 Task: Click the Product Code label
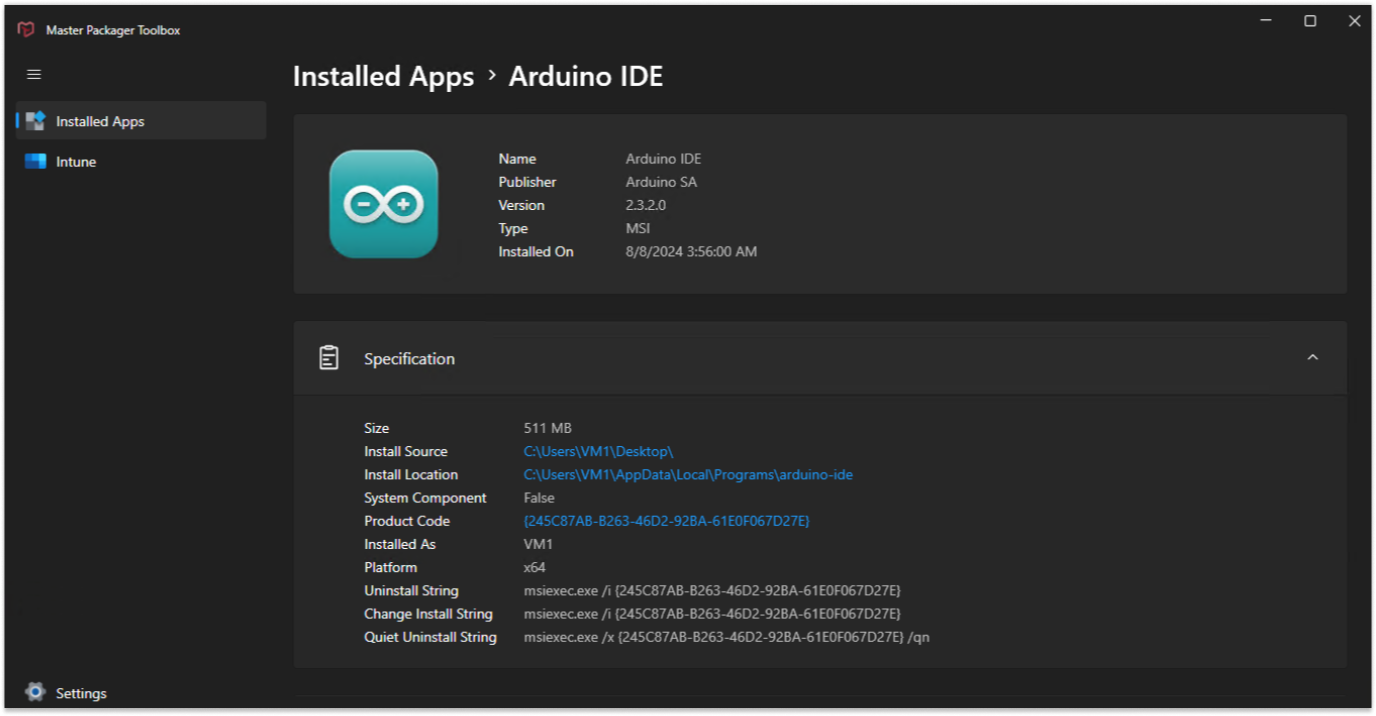pyautogui.click(x=407, y=521)
